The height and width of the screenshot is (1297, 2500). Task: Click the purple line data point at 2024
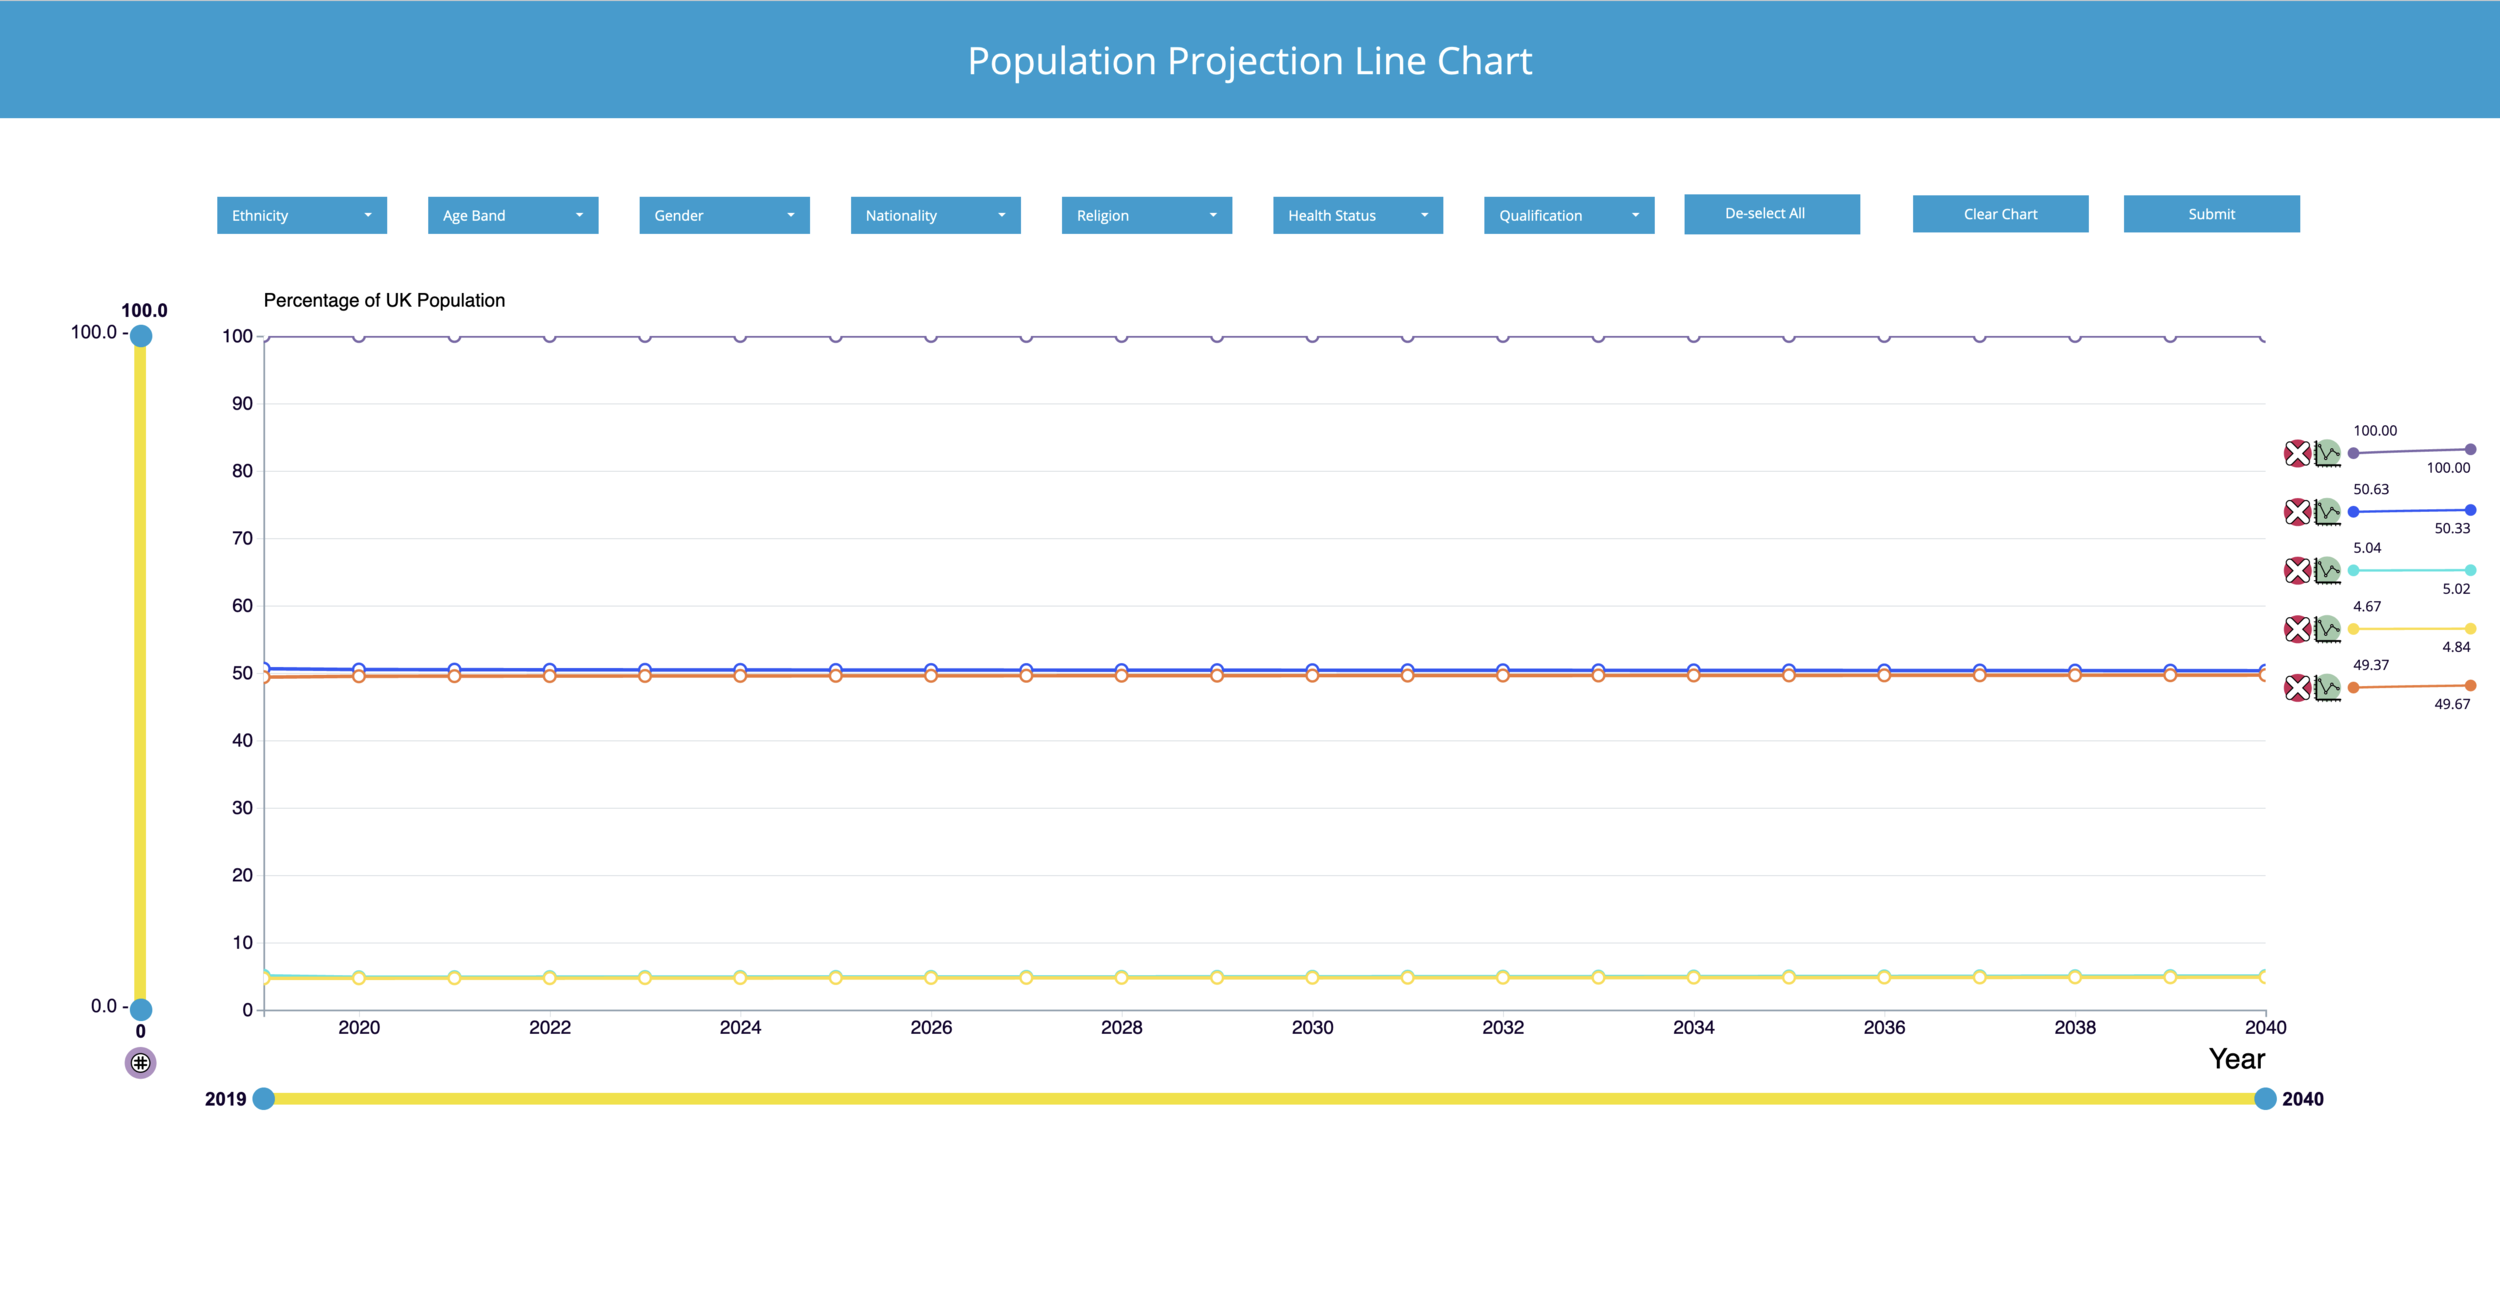[740, 337]
